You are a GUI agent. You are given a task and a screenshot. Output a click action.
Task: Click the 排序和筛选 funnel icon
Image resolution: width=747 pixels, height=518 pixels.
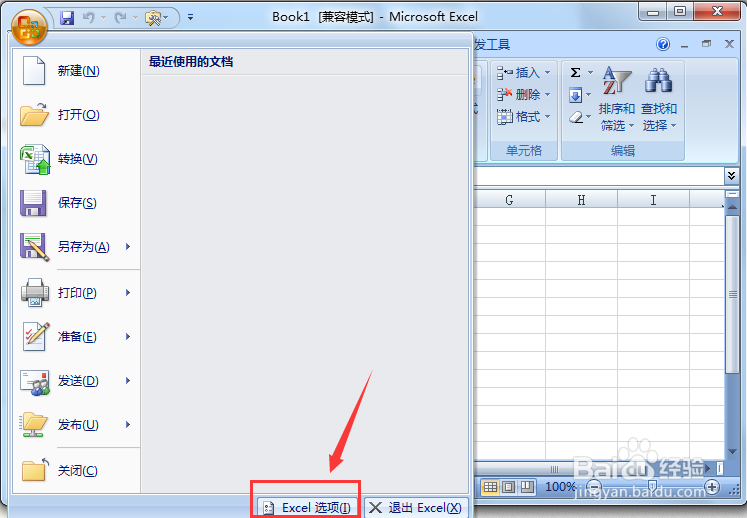pyautogui.click(x=616, y=81)
